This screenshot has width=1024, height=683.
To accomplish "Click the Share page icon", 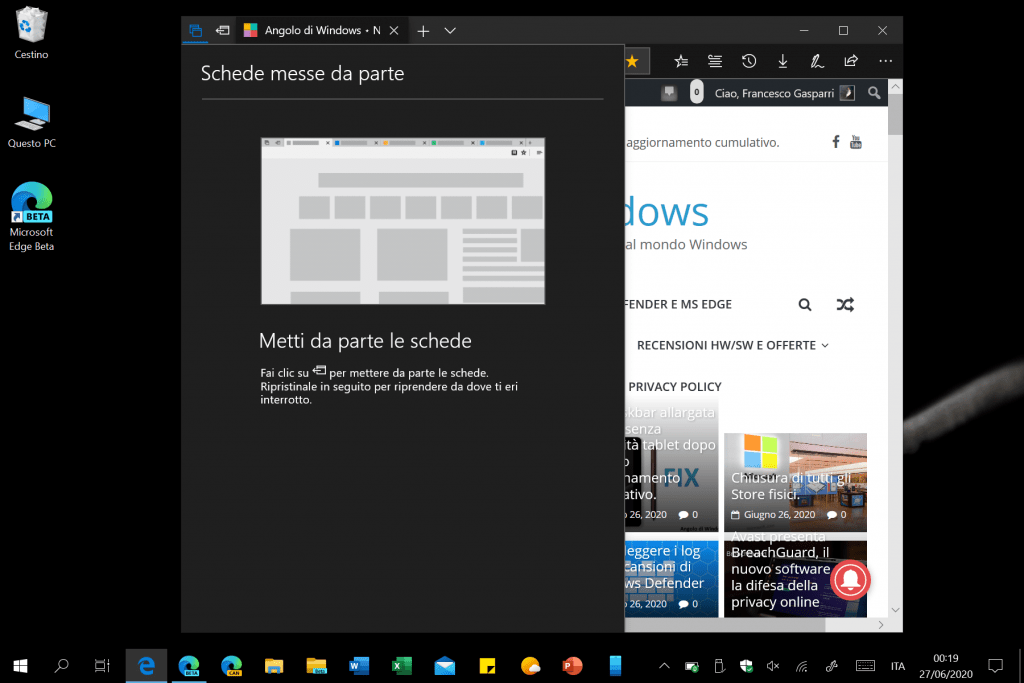I will point(851,61).
